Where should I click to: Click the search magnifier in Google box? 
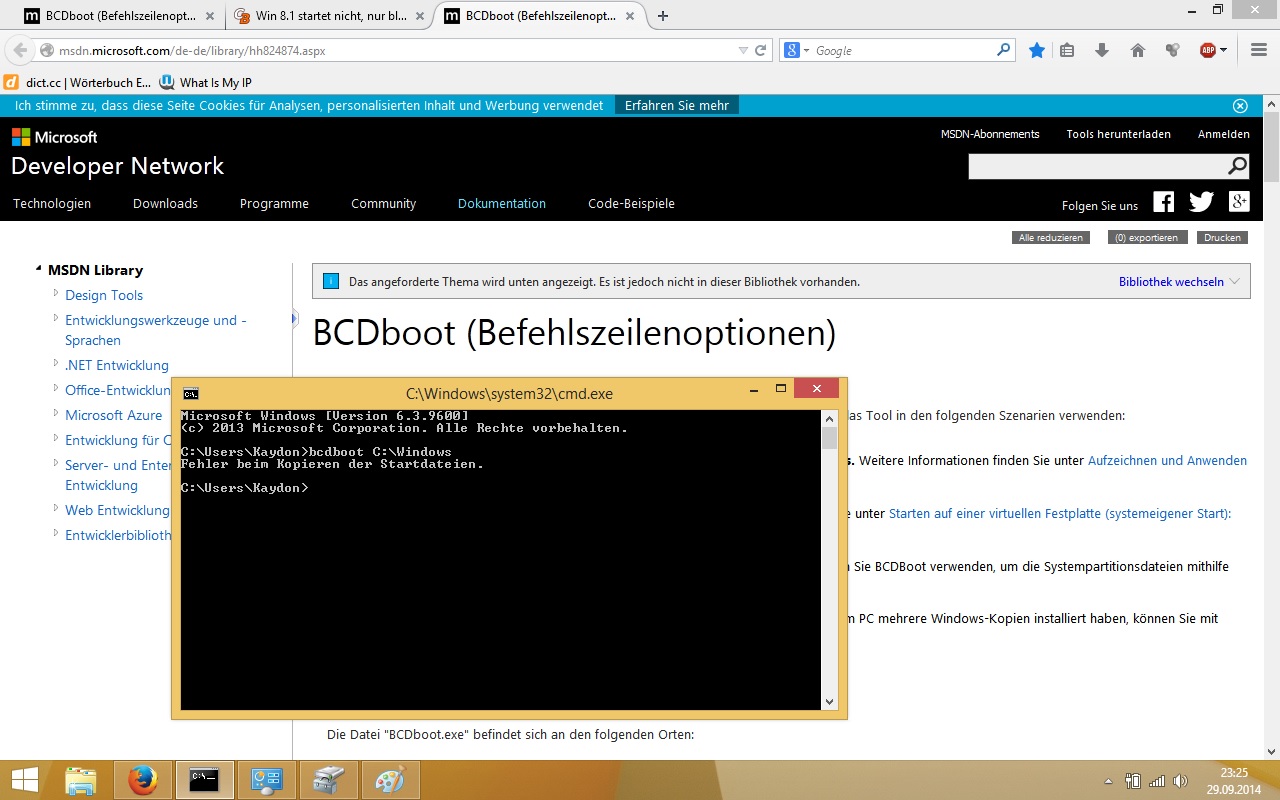coord(1004,49)
